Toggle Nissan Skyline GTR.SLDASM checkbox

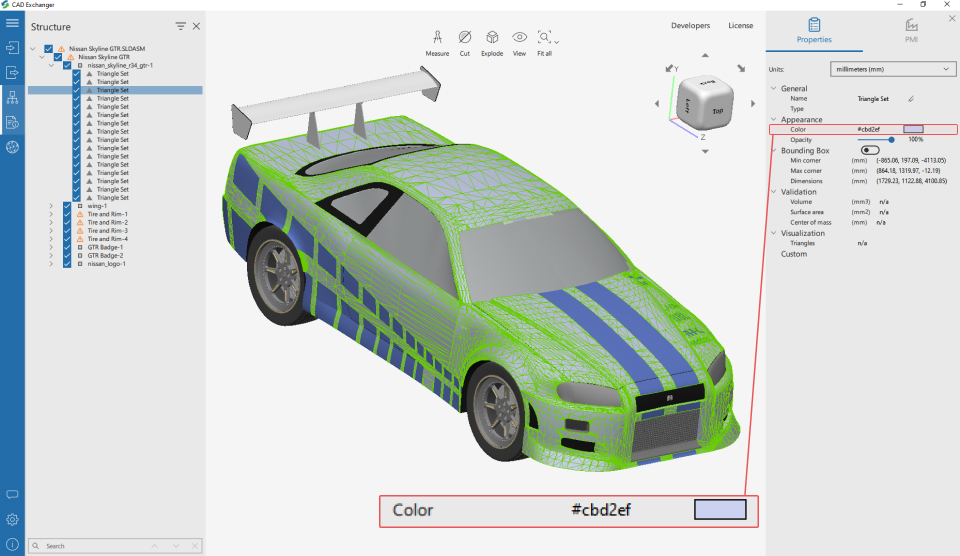48,48
